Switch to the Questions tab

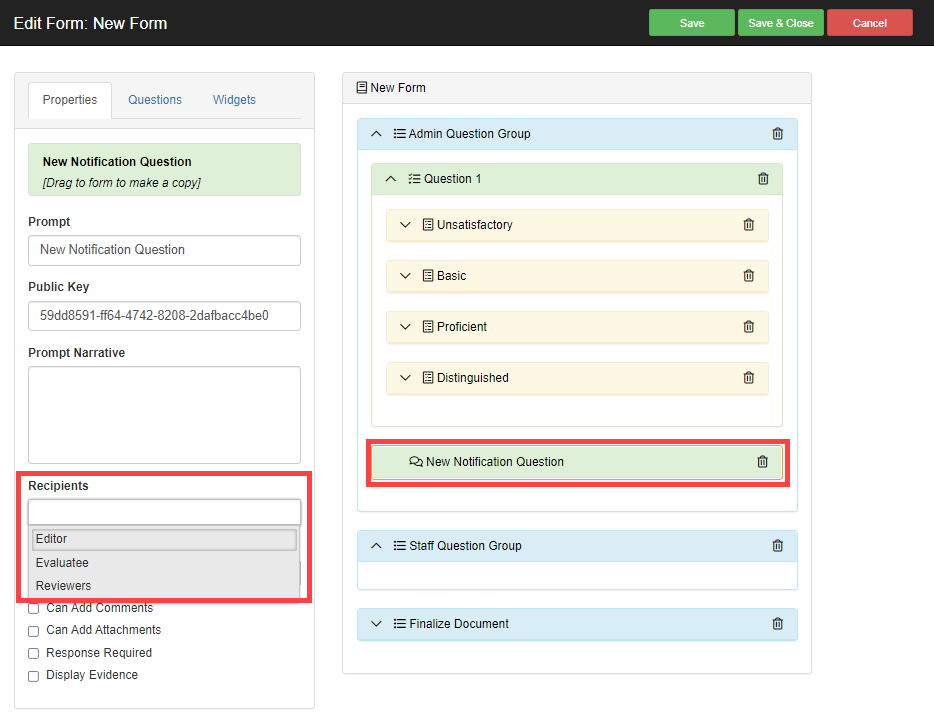click(155, 99)
